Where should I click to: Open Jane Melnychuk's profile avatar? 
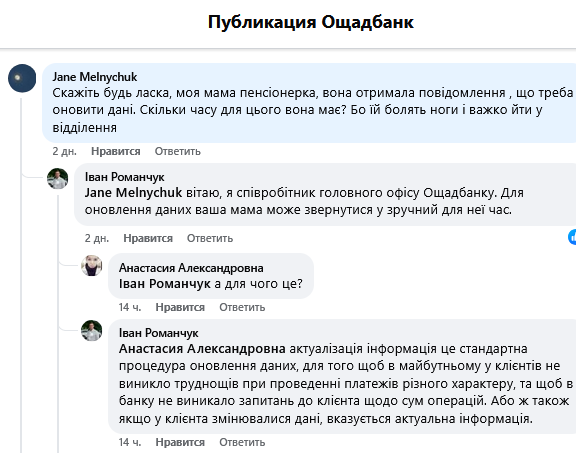click(22, 78)
